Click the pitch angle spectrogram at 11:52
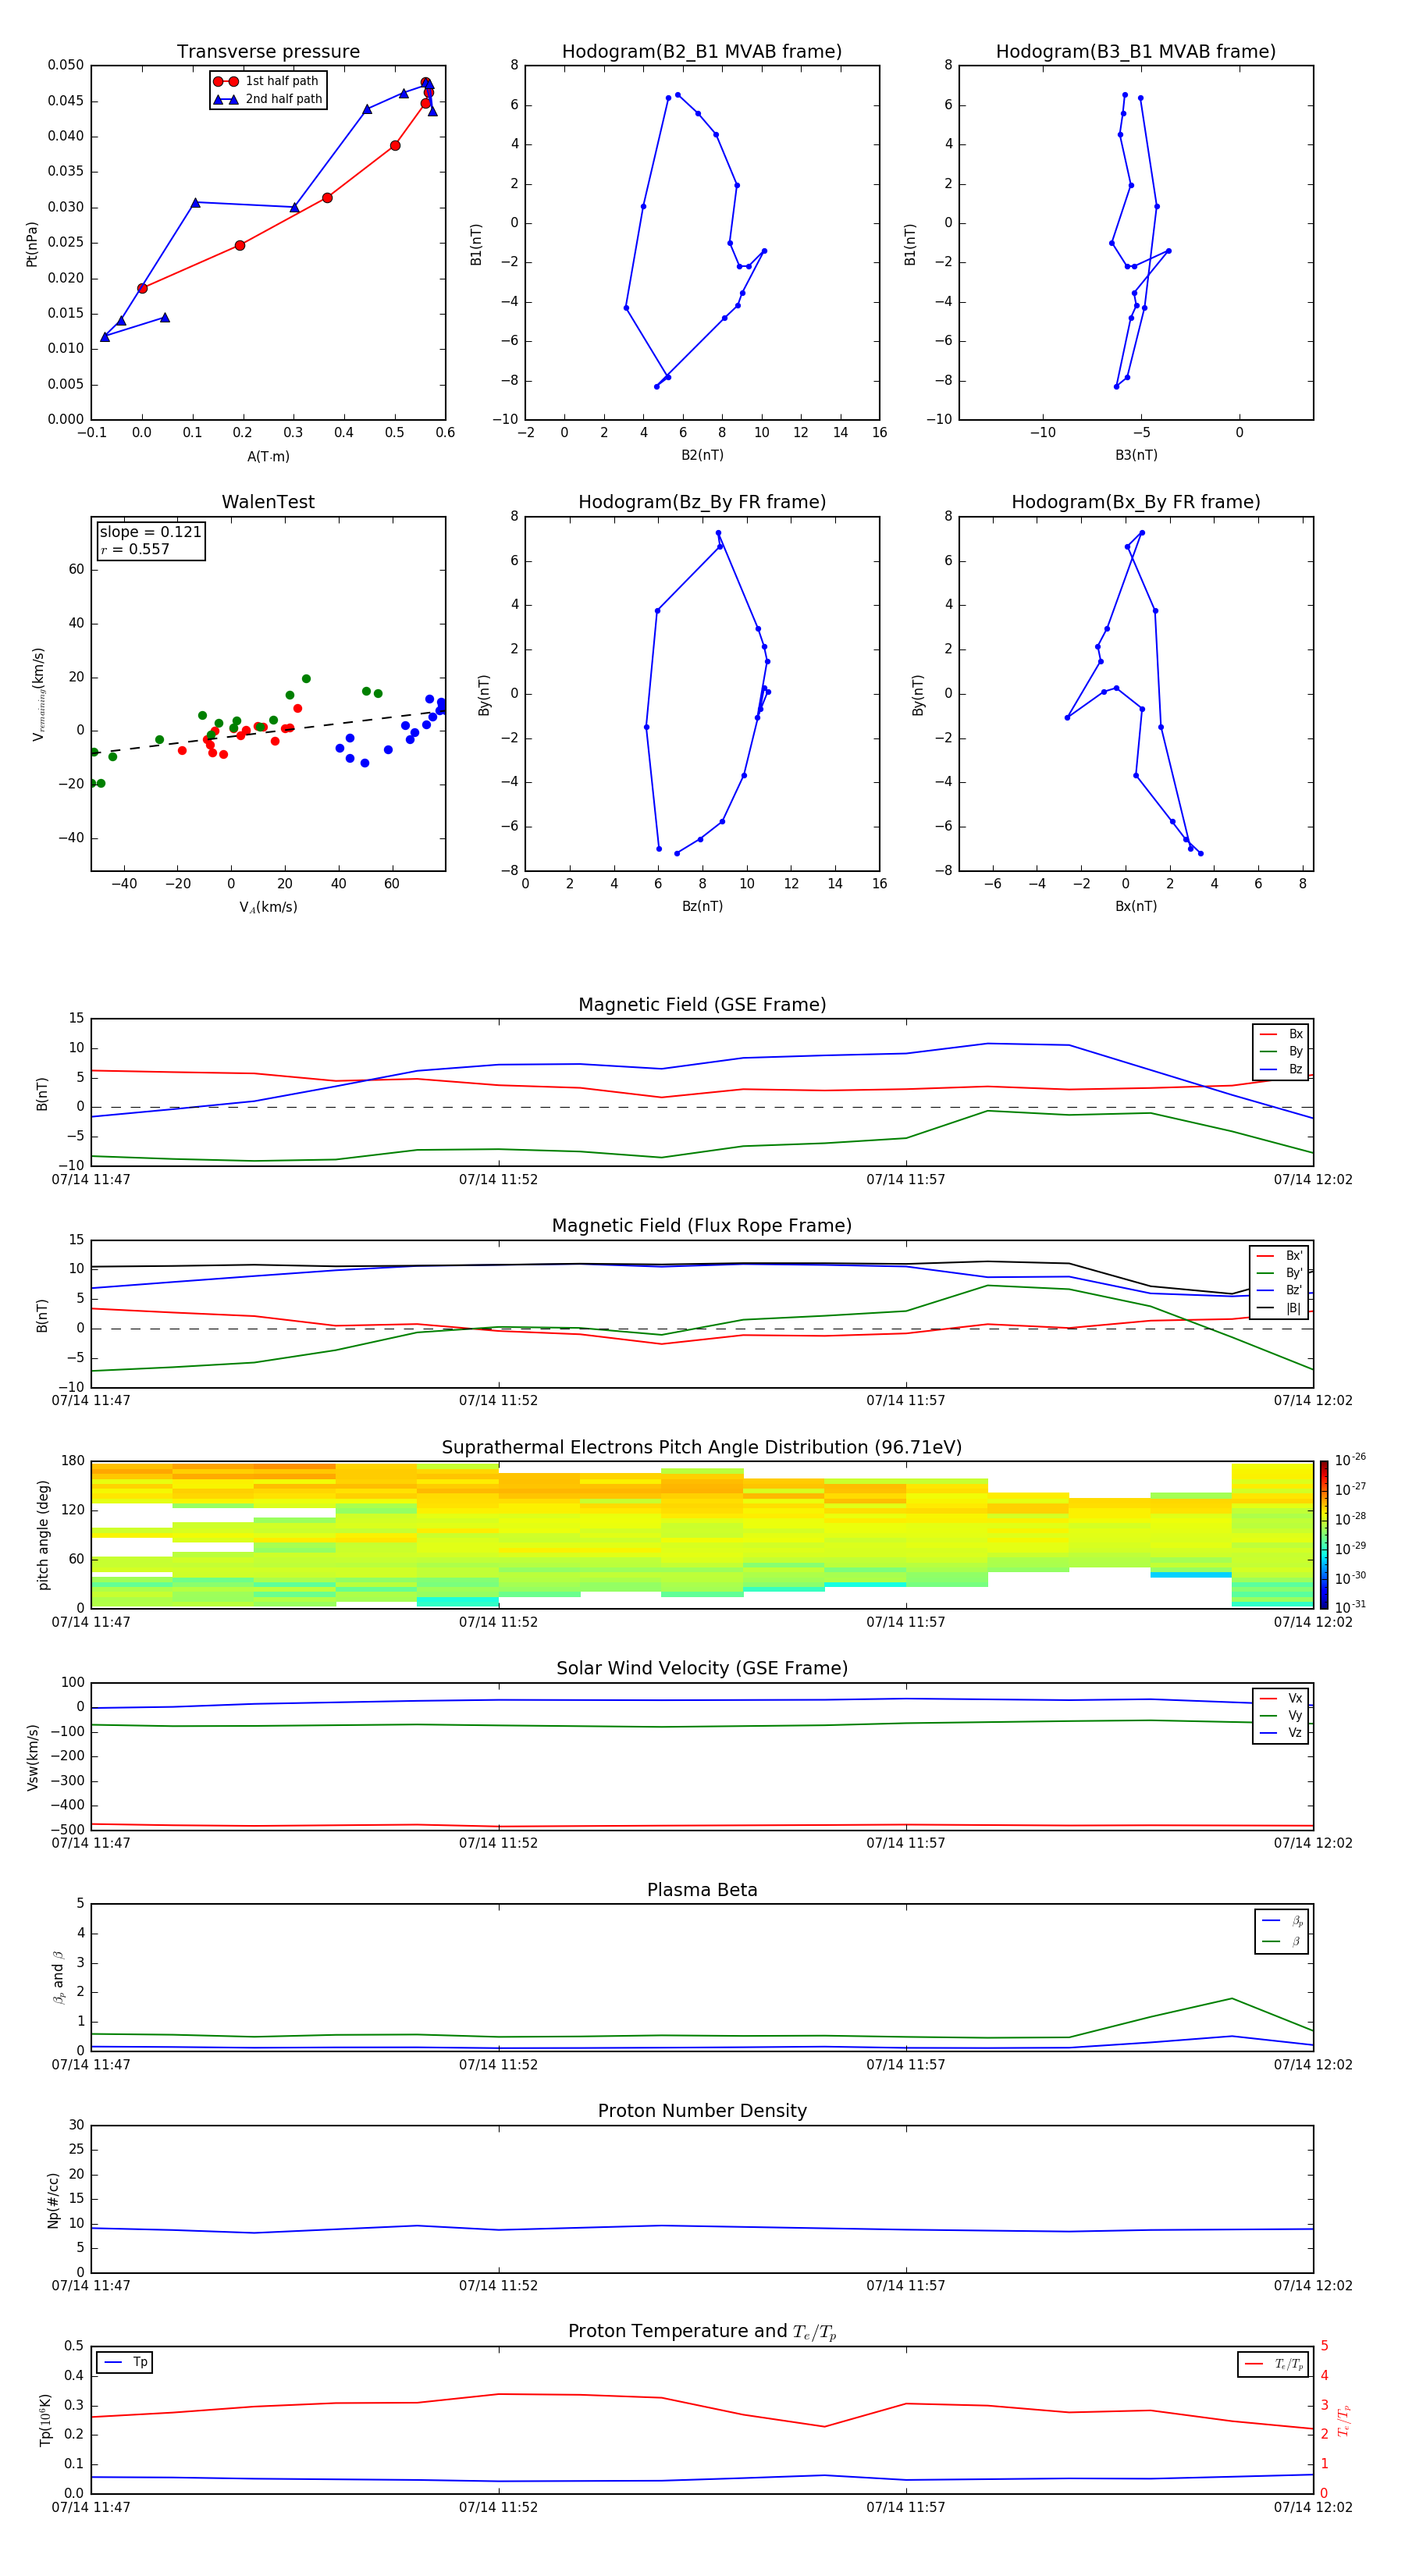Screen dimensions: 1405x2576 pos(498,1535)
